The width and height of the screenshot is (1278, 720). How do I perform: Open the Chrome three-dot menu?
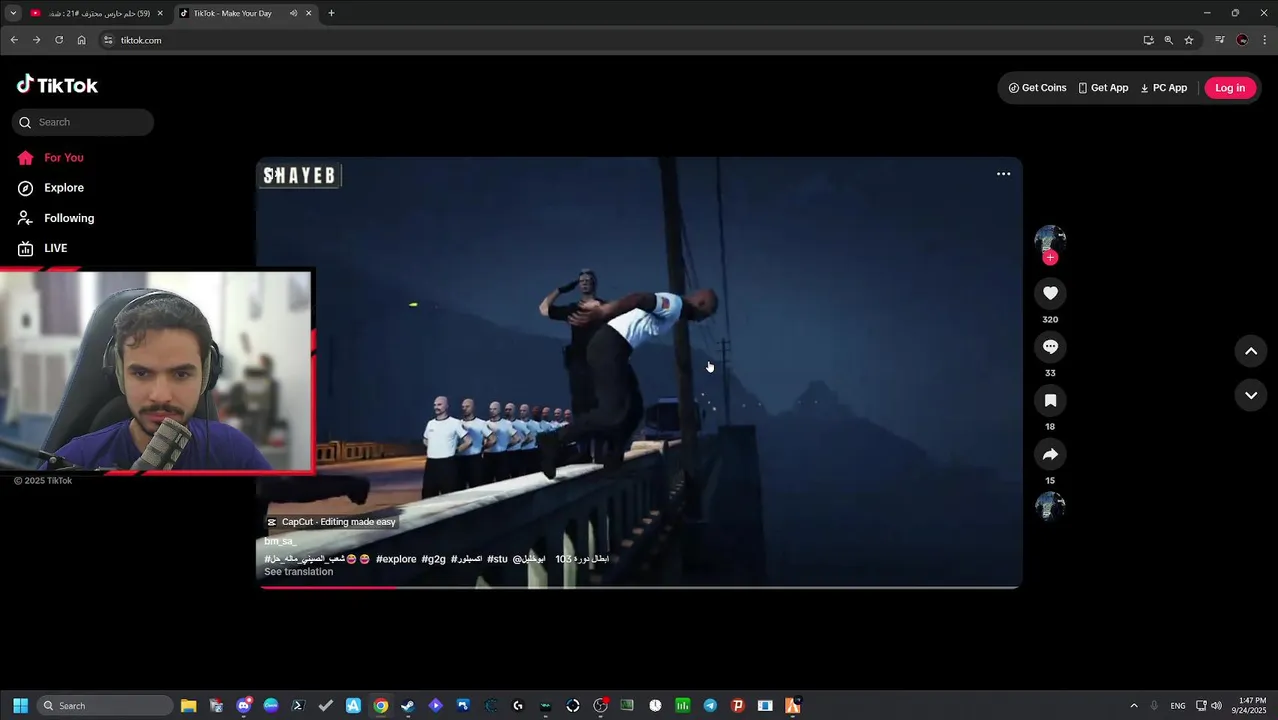tap(1264, 40)
